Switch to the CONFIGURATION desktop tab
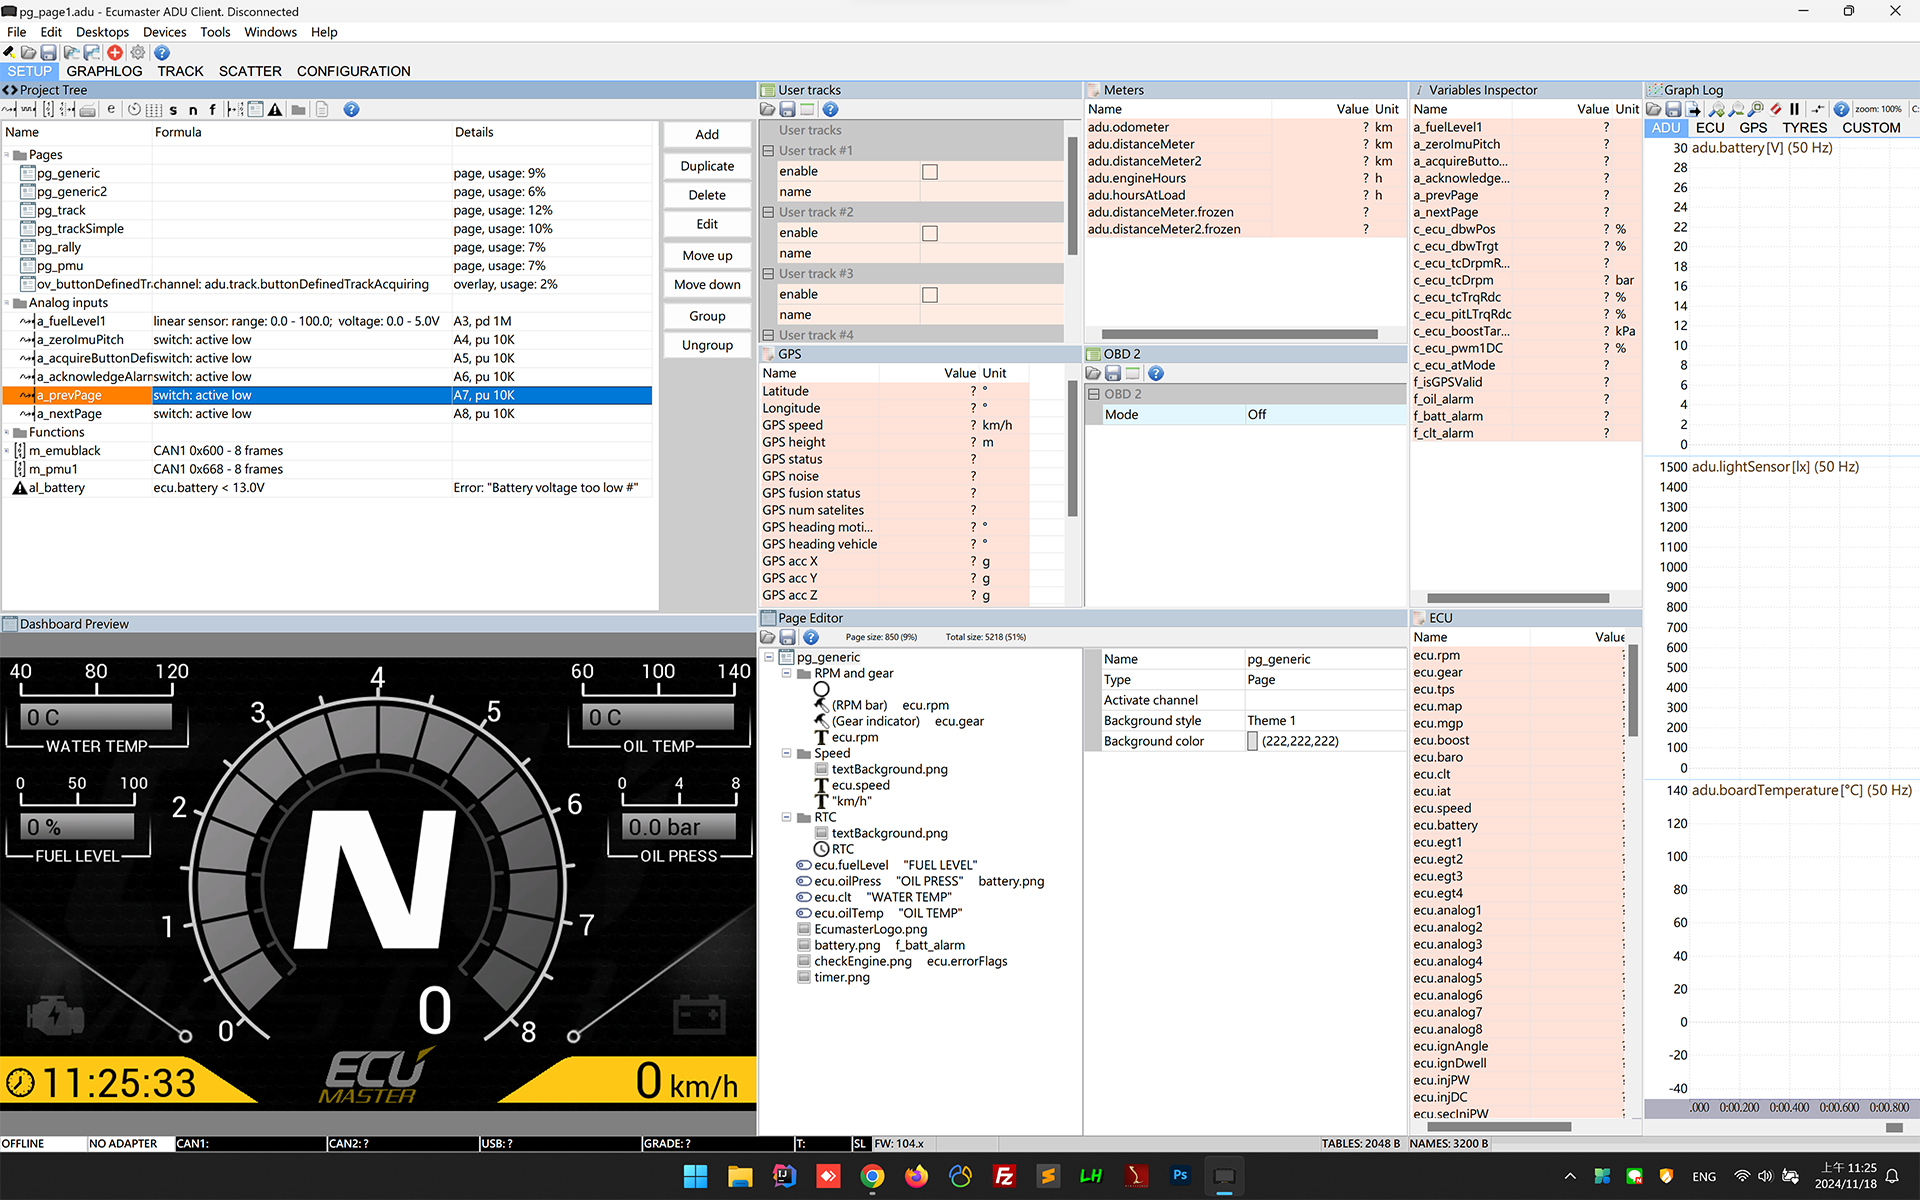Viewport: 1920px width, 1200px height. [x=353, y=71]
